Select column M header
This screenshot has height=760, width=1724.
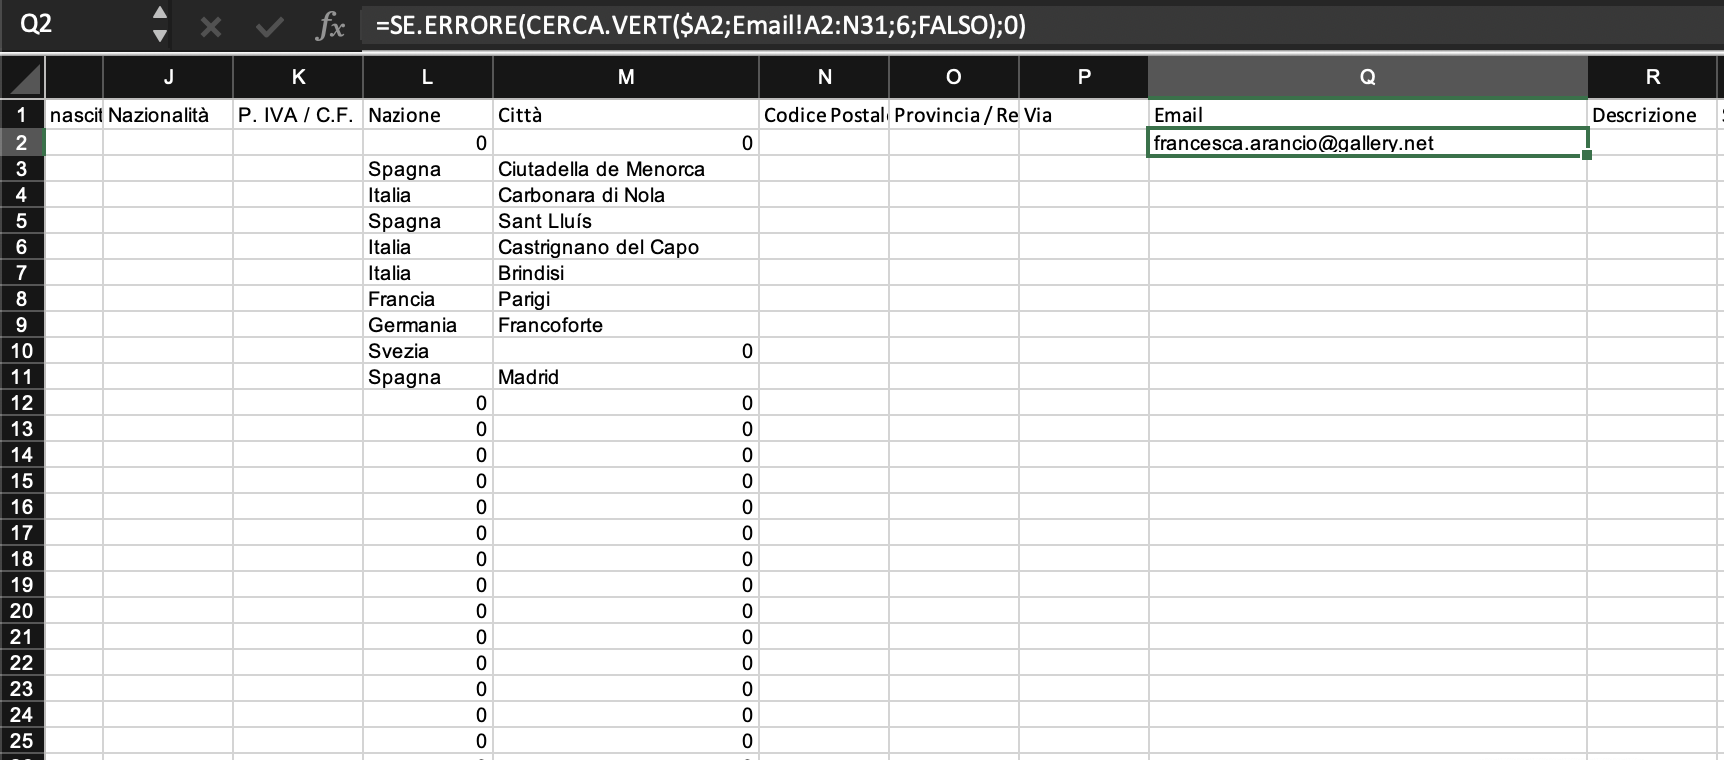[x=625, y=77]
